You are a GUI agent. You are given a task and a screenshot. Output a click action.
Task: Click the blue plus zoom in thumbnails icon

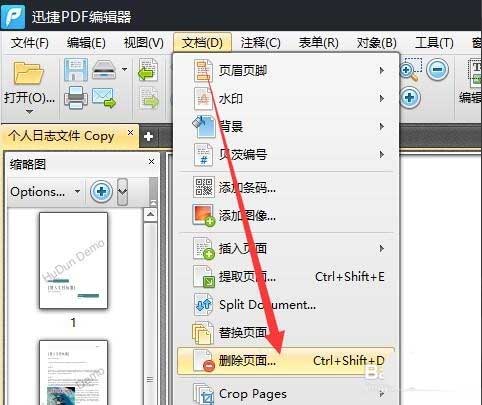point(101,191)
